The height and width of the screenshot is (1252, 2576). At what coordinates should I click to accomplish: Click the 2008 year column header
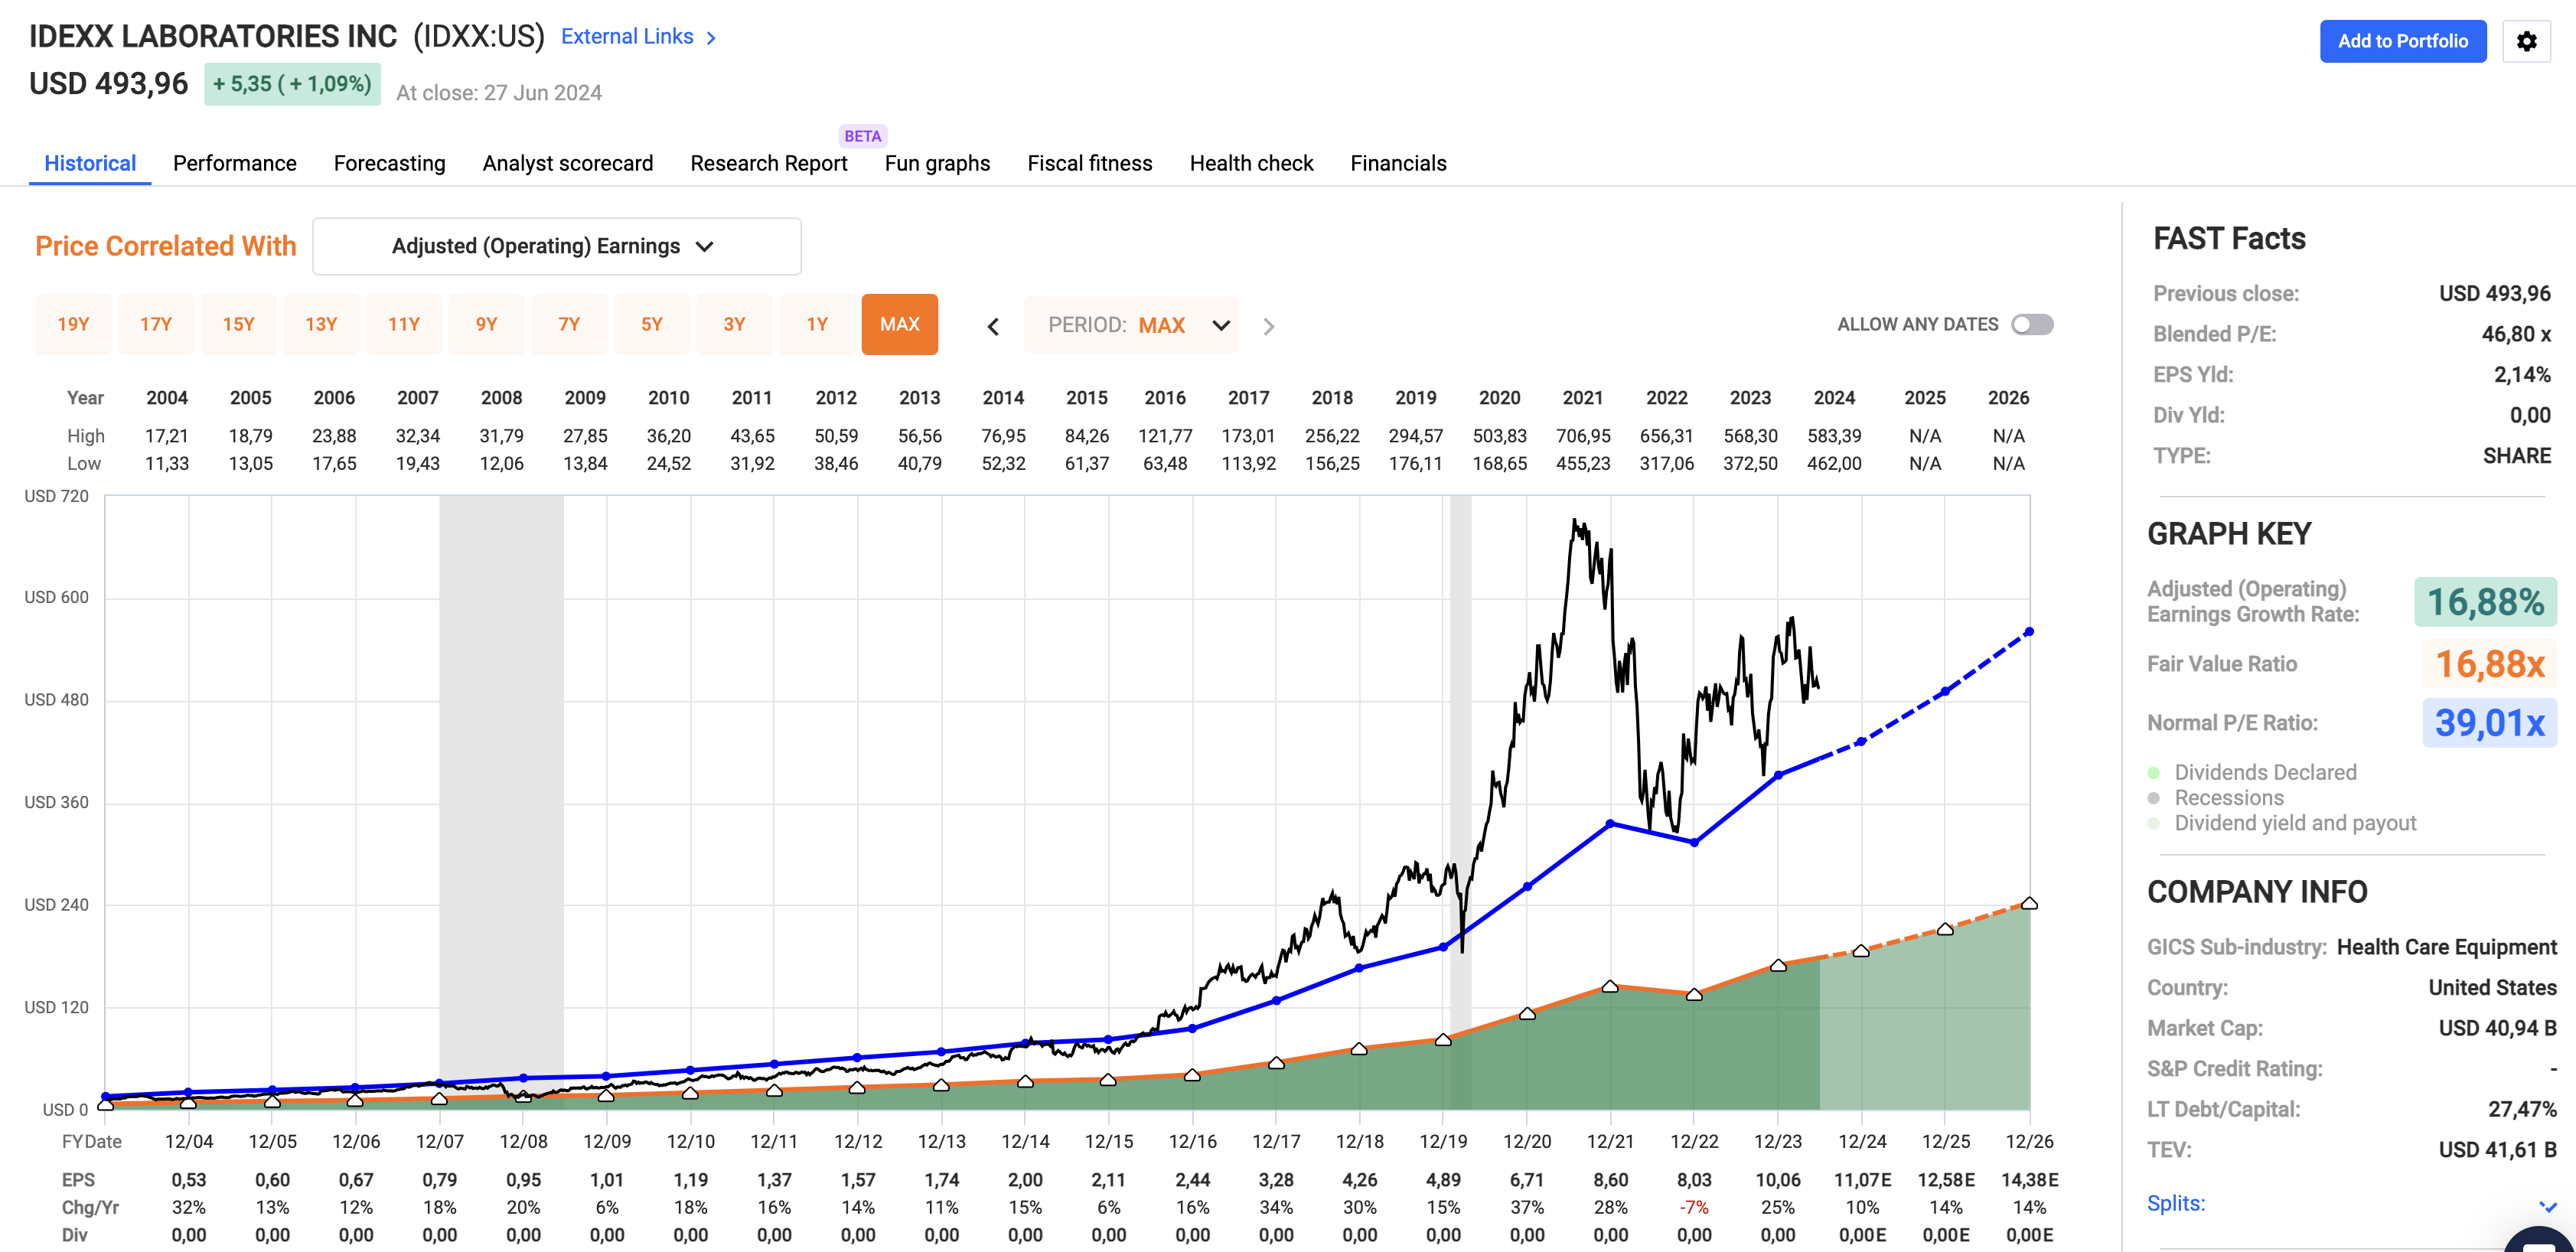[x=501, y=397]
